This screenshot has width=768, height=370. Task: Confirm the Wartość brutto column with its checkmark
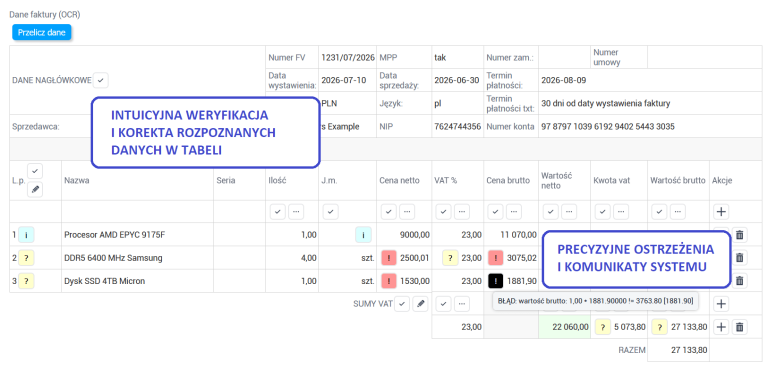(660, 212)
